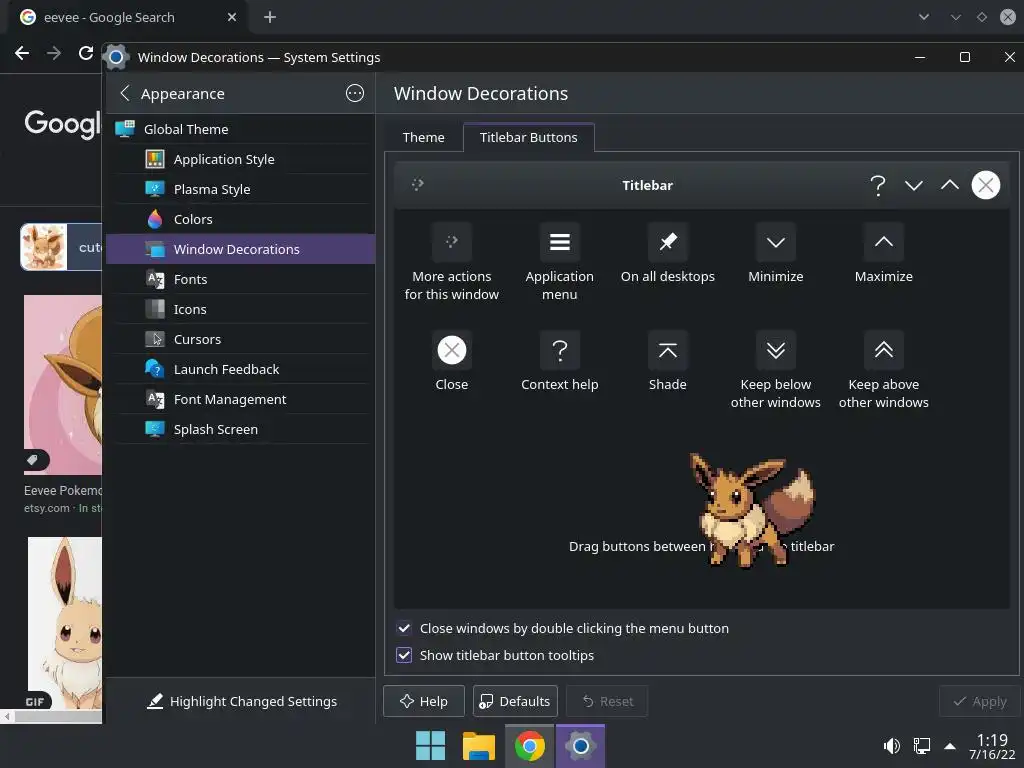This screenshot has width=1024, height=768.
Task: Click the Eevee suggestion chip thumbnail in Chrome
Action: 44,247
